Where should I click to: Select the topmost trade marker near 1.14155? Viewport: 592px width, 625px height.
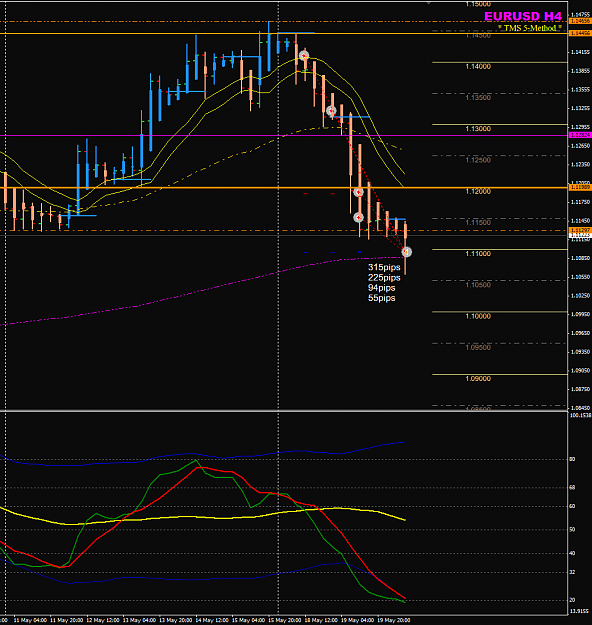tap(304, 55)
